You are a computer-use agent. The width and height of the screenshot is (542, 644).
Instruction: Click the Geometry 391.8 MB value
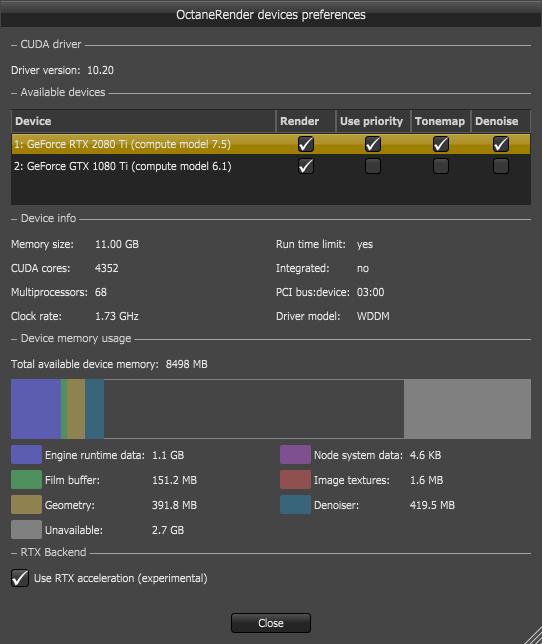tap(174, 505)
